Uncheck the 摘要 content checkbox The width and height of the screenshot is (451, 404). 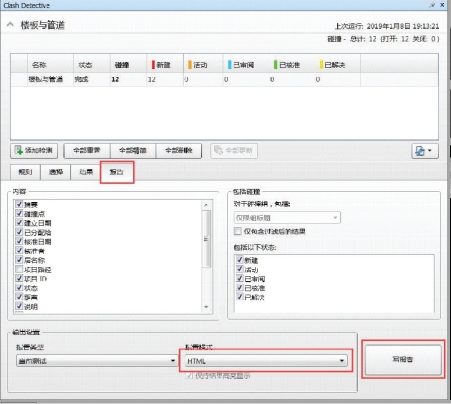coord(19,204)
